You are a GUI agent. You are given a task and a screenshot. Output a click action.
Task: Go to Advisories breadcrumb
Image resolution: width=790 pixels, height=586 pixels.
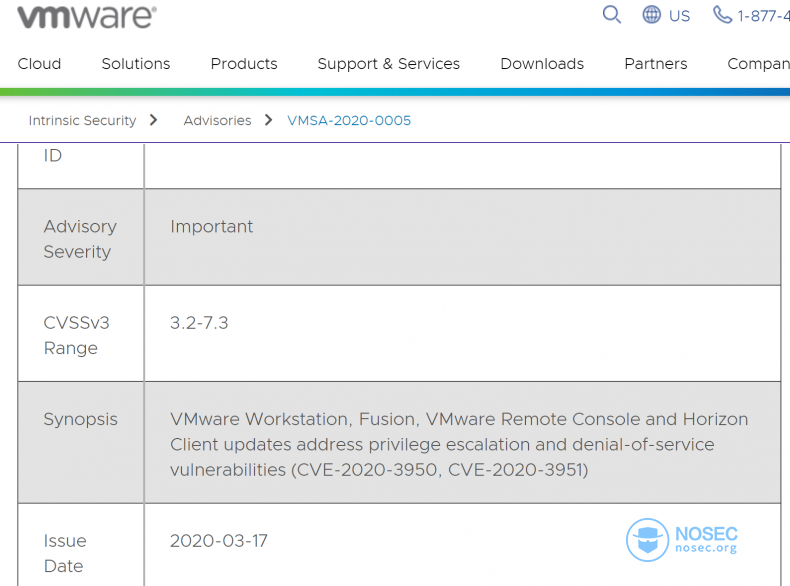(217, 121)
